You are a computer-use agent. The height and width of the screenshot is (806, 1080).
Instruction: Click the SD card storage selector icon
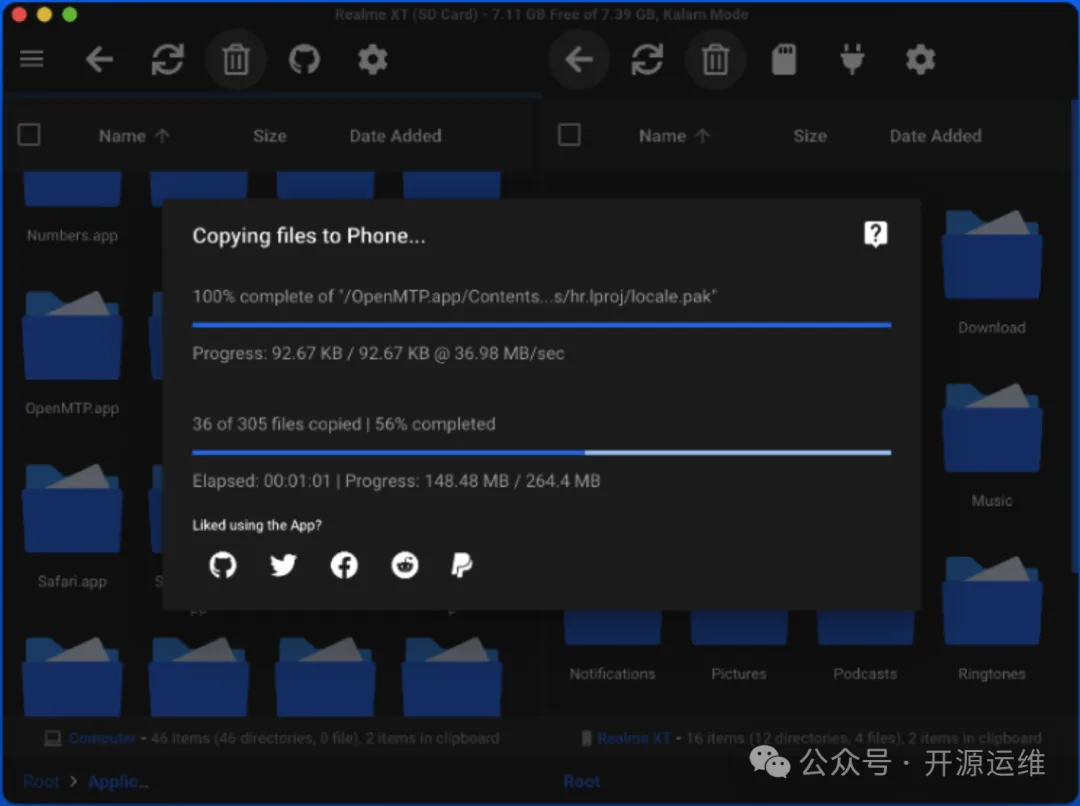tap(784, 60)
